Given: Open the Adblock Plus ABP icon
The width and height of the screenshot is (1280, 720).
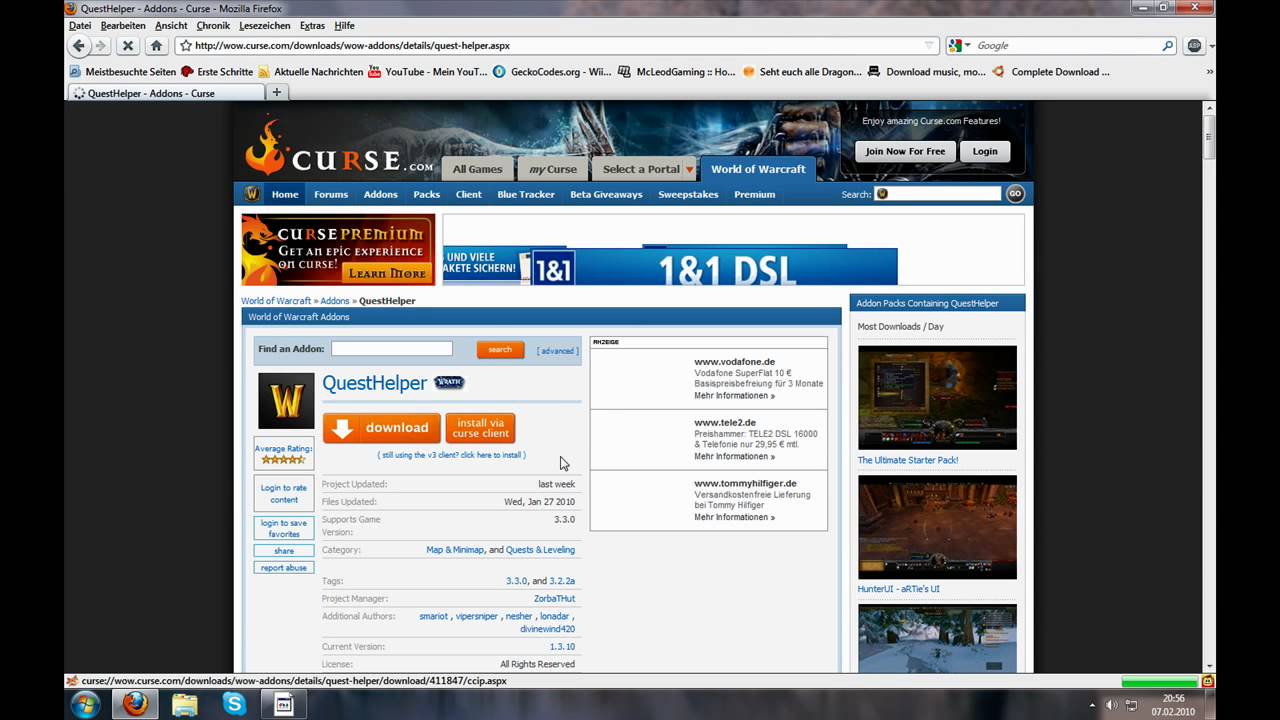Looking at the screenshot, I should (1194, 46).
